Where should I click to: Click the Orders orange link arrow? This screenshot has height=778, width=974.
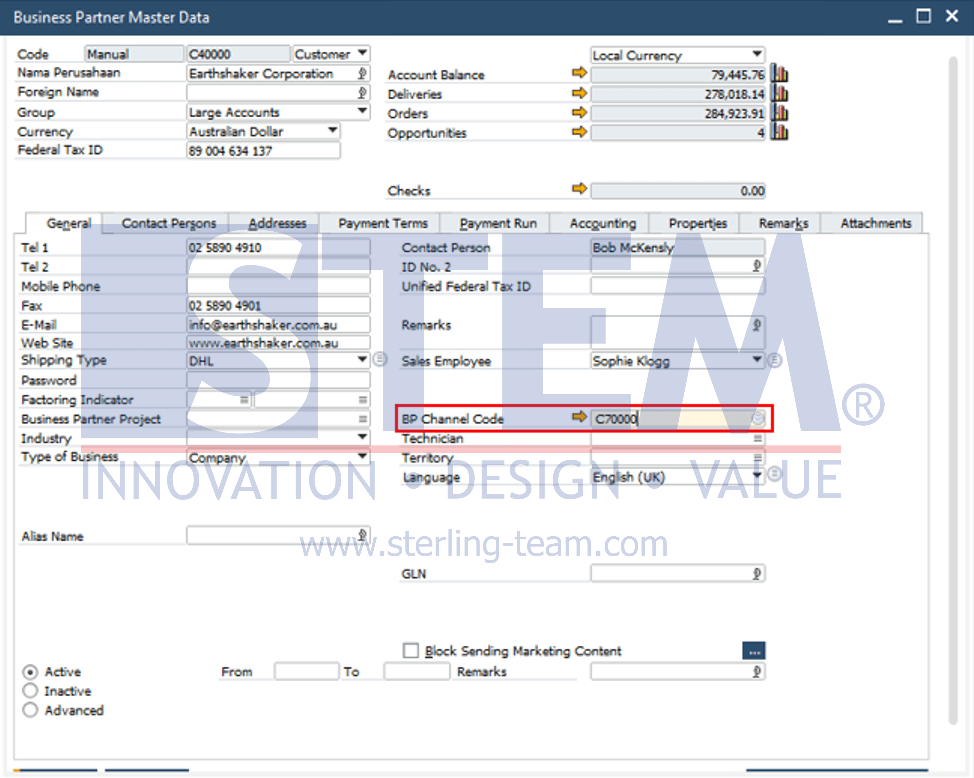579,112
